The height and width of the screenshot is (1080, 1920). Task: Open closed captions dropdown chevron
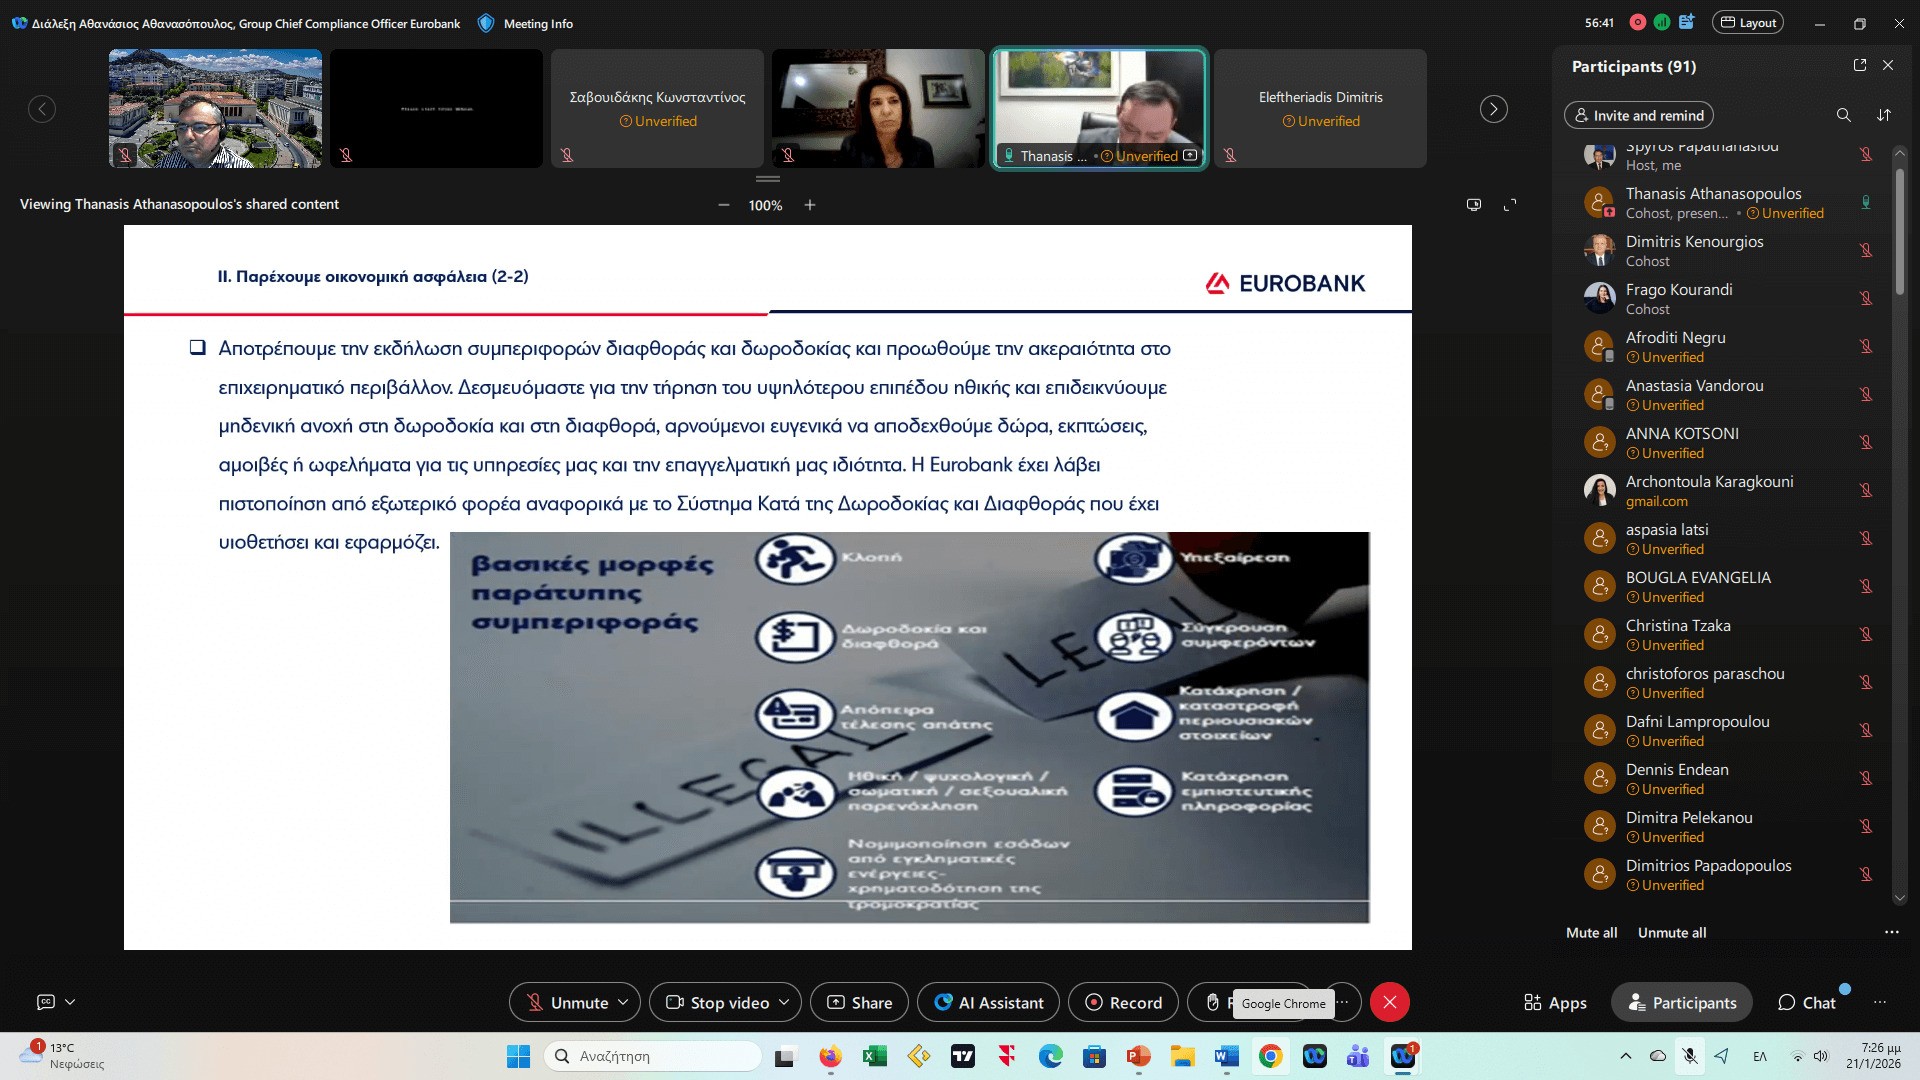click(70, 1002)
